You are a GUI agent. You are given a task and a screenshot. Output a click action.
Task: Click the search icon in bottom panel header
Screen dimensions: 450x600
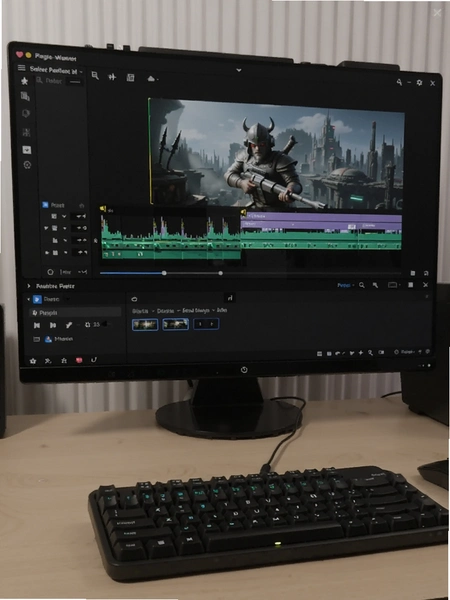point(362,285)
